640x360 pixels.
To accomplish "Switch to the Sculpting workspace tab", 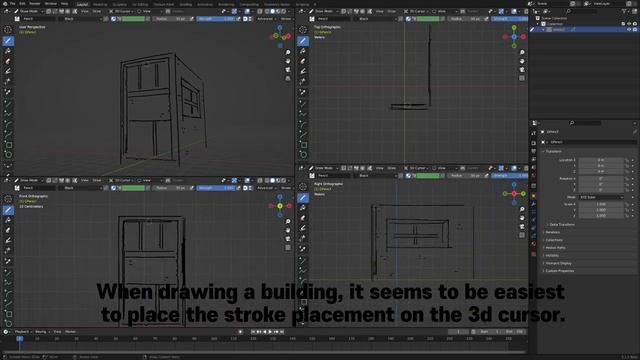I will point(120,4).
